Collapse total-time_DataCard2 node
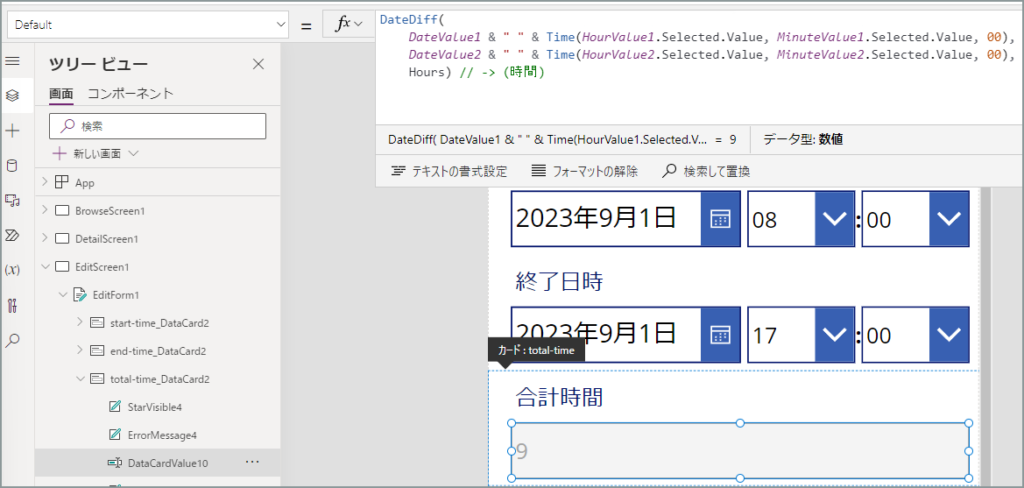 coord(80,378)
